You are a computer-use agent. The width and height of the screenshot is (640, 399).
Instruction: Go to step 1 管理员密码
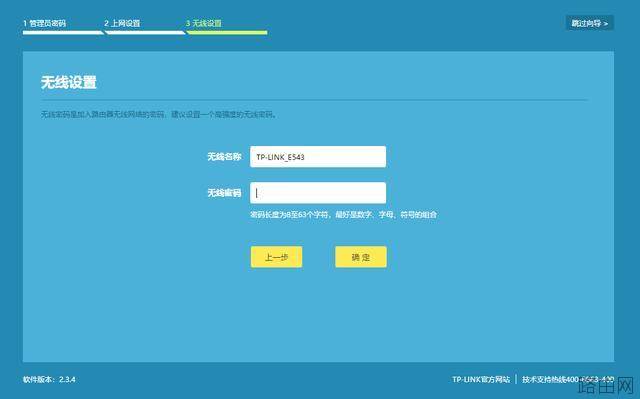click(44, 23)
